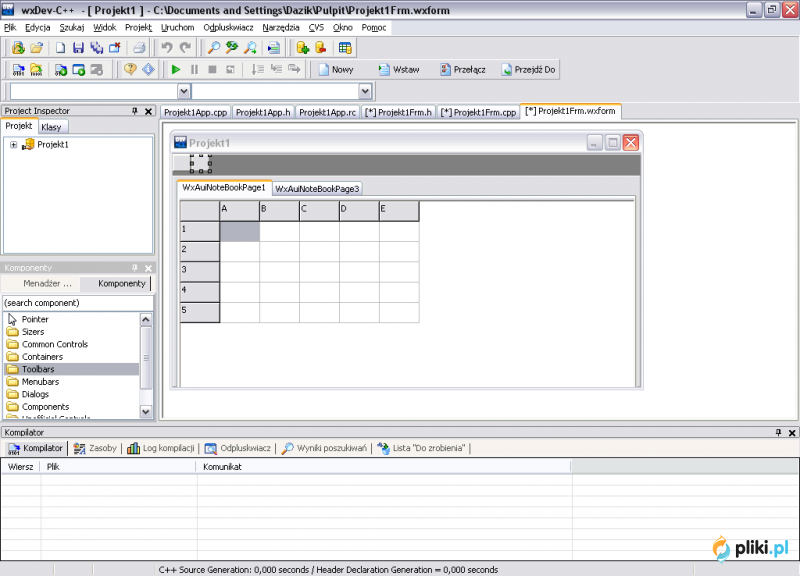
Task: Open the Odpluskwiacz menu
Action: click(x=228, y=28)
